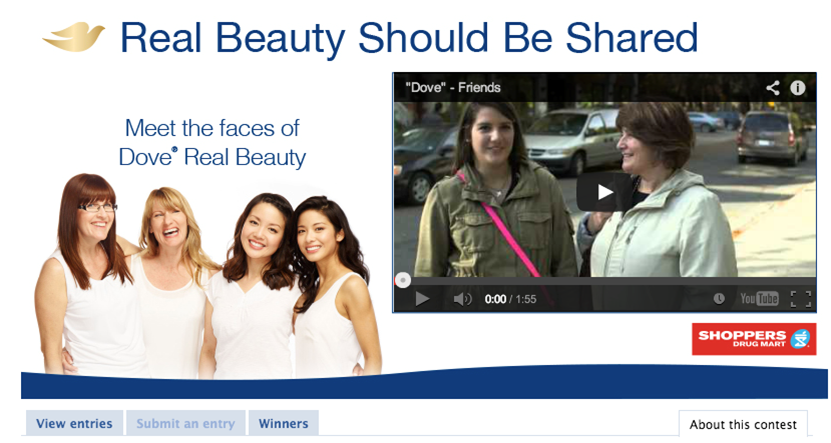
Task: Click the Real Beauty Should Be Shared heading
Action: (x=409, y=38)
